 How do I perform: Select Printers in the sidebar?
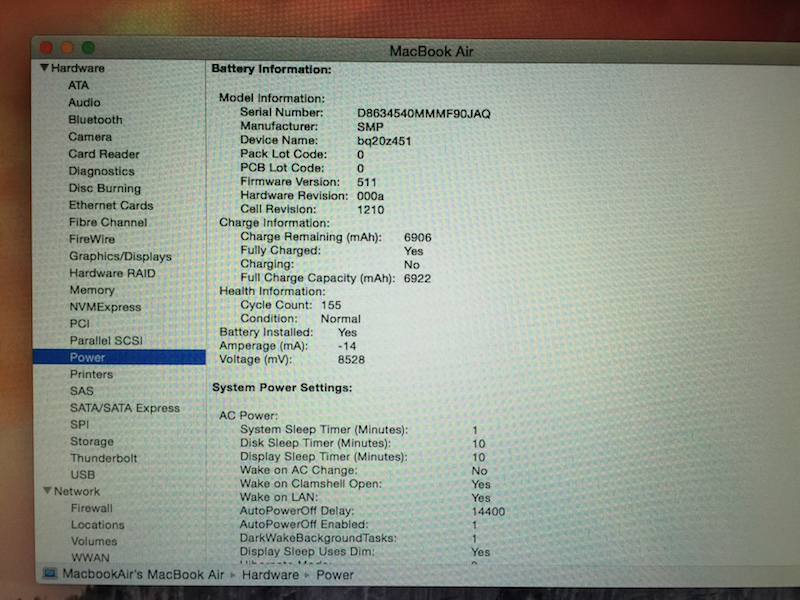pyautogui.click(x=91, y=374)
